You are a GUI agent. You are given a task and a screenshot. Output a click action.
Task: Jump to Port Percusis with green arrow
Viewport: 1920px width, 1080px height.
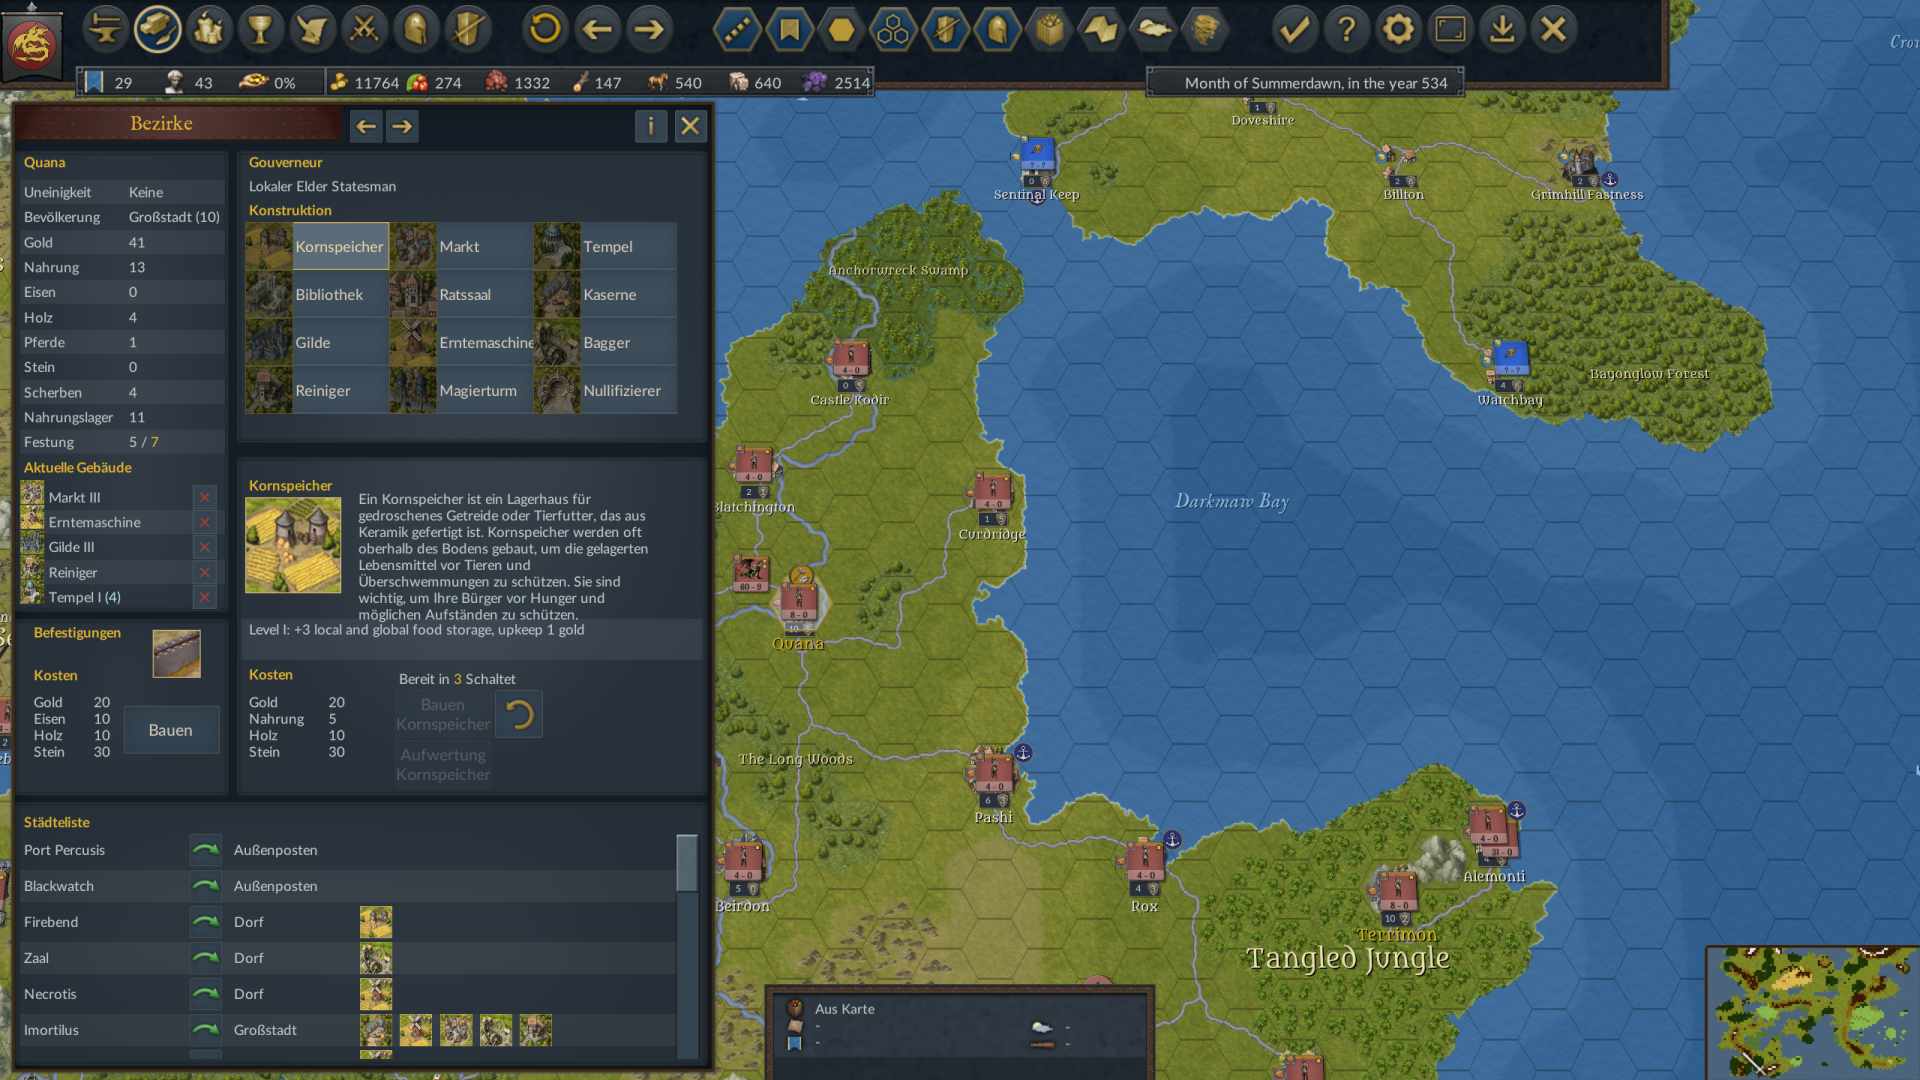coord(206,850)
